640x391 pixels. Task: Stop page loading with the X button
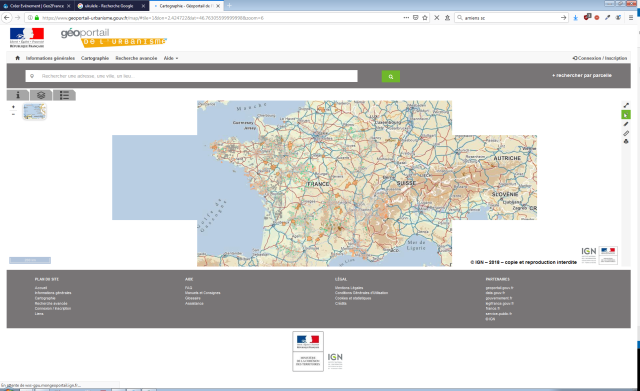(436, 18)
